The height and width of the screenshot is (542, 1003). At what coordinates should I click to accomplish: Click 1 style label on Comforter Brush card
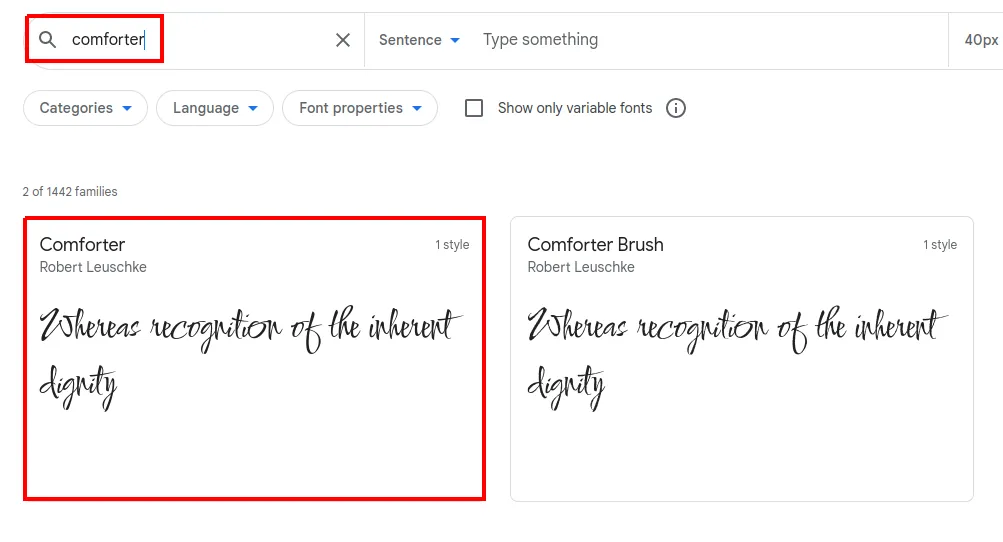(x=940, y=244)
